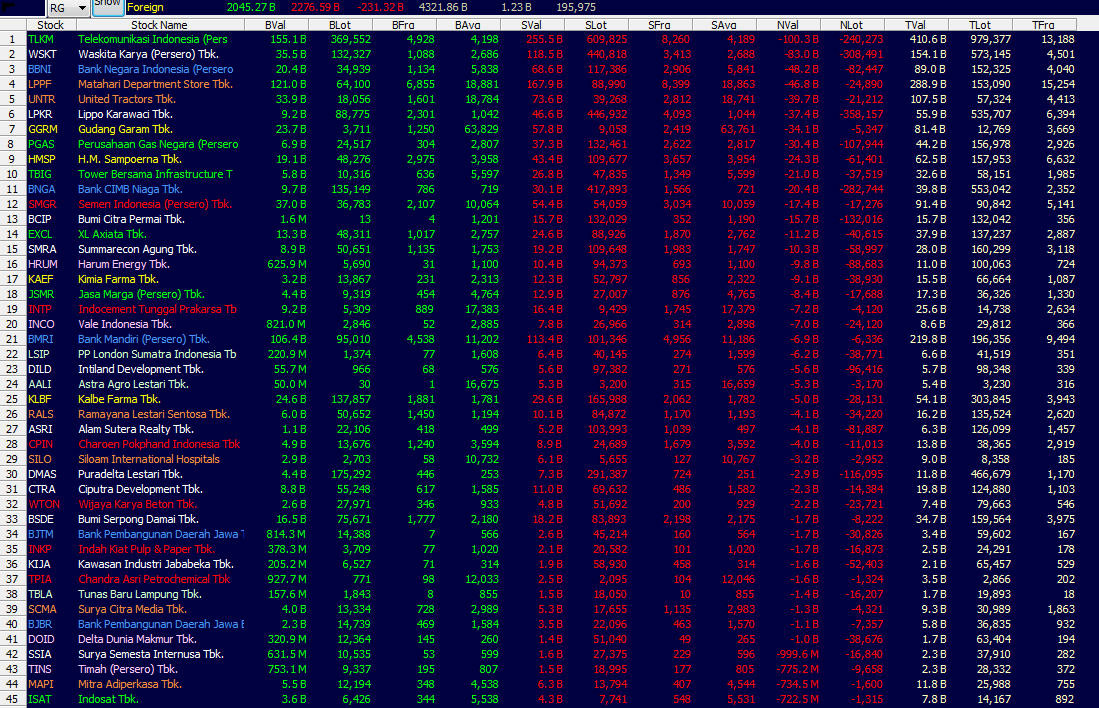
Task: Click stock name Indah Kiat Pulp & Paper Tbk.
Action: click(146, 549)
